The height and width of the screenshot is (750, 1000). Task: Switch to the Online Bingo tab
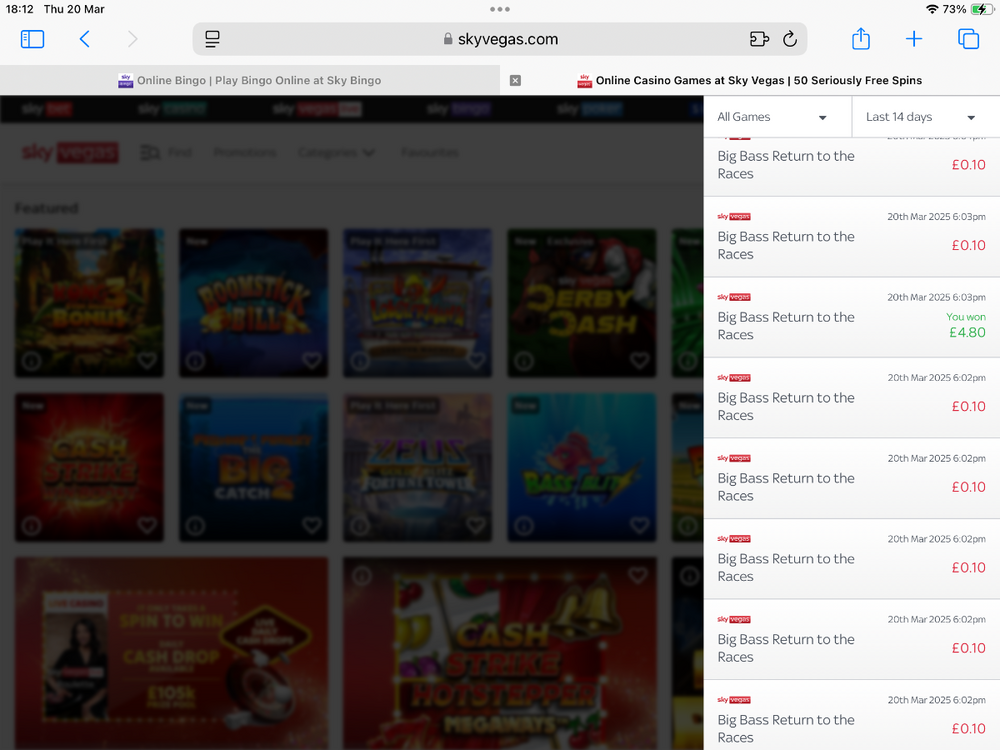pos(250,80)
